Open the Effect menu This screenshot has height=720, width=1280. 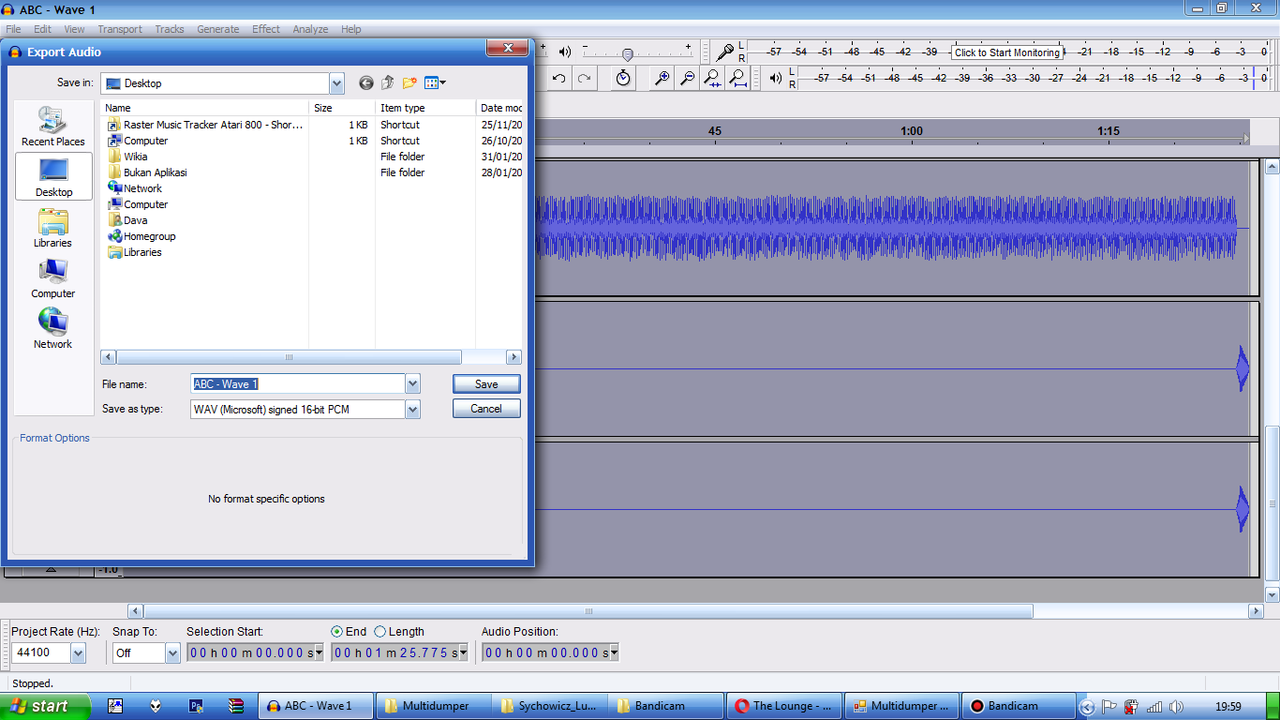(x=266, y=29)
